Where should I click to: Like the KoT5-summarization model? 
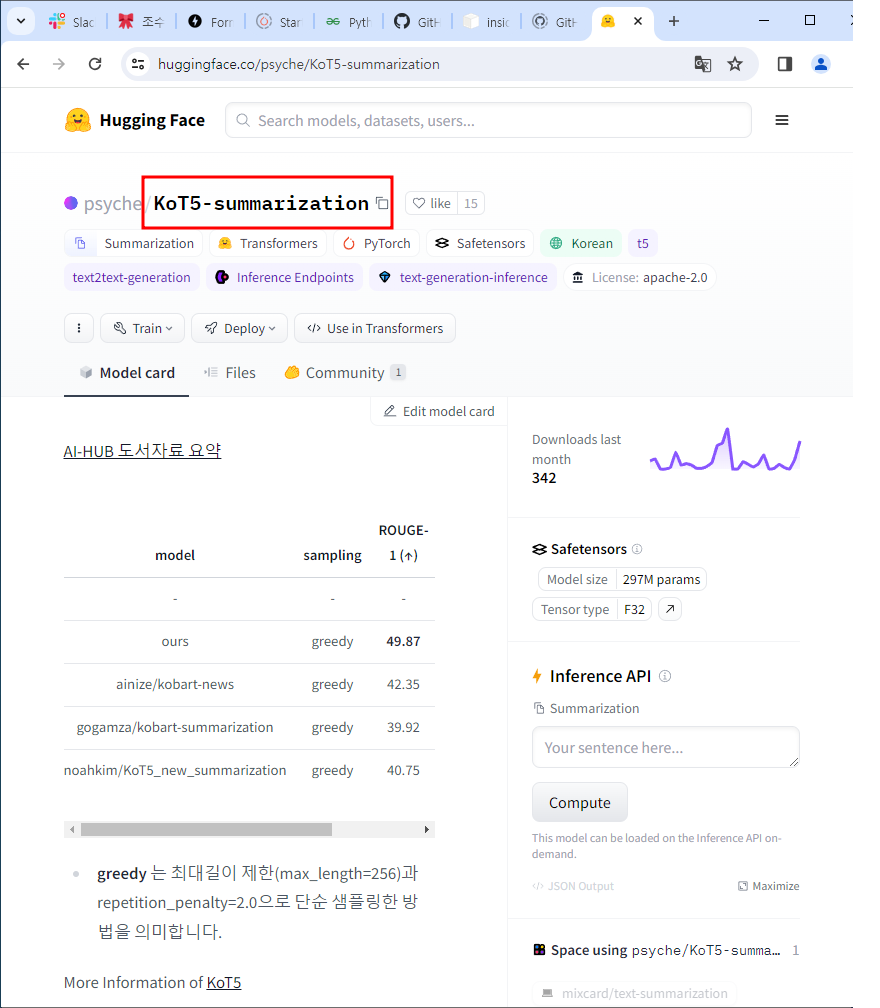(x=431, y=203)
